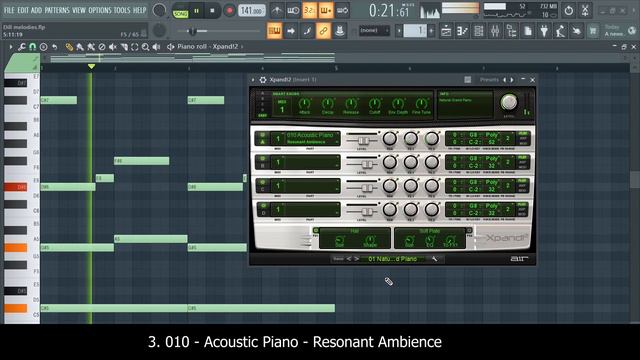Select the slice tool in piano roll
640x360 pixels.
click(x=124, y=47)
